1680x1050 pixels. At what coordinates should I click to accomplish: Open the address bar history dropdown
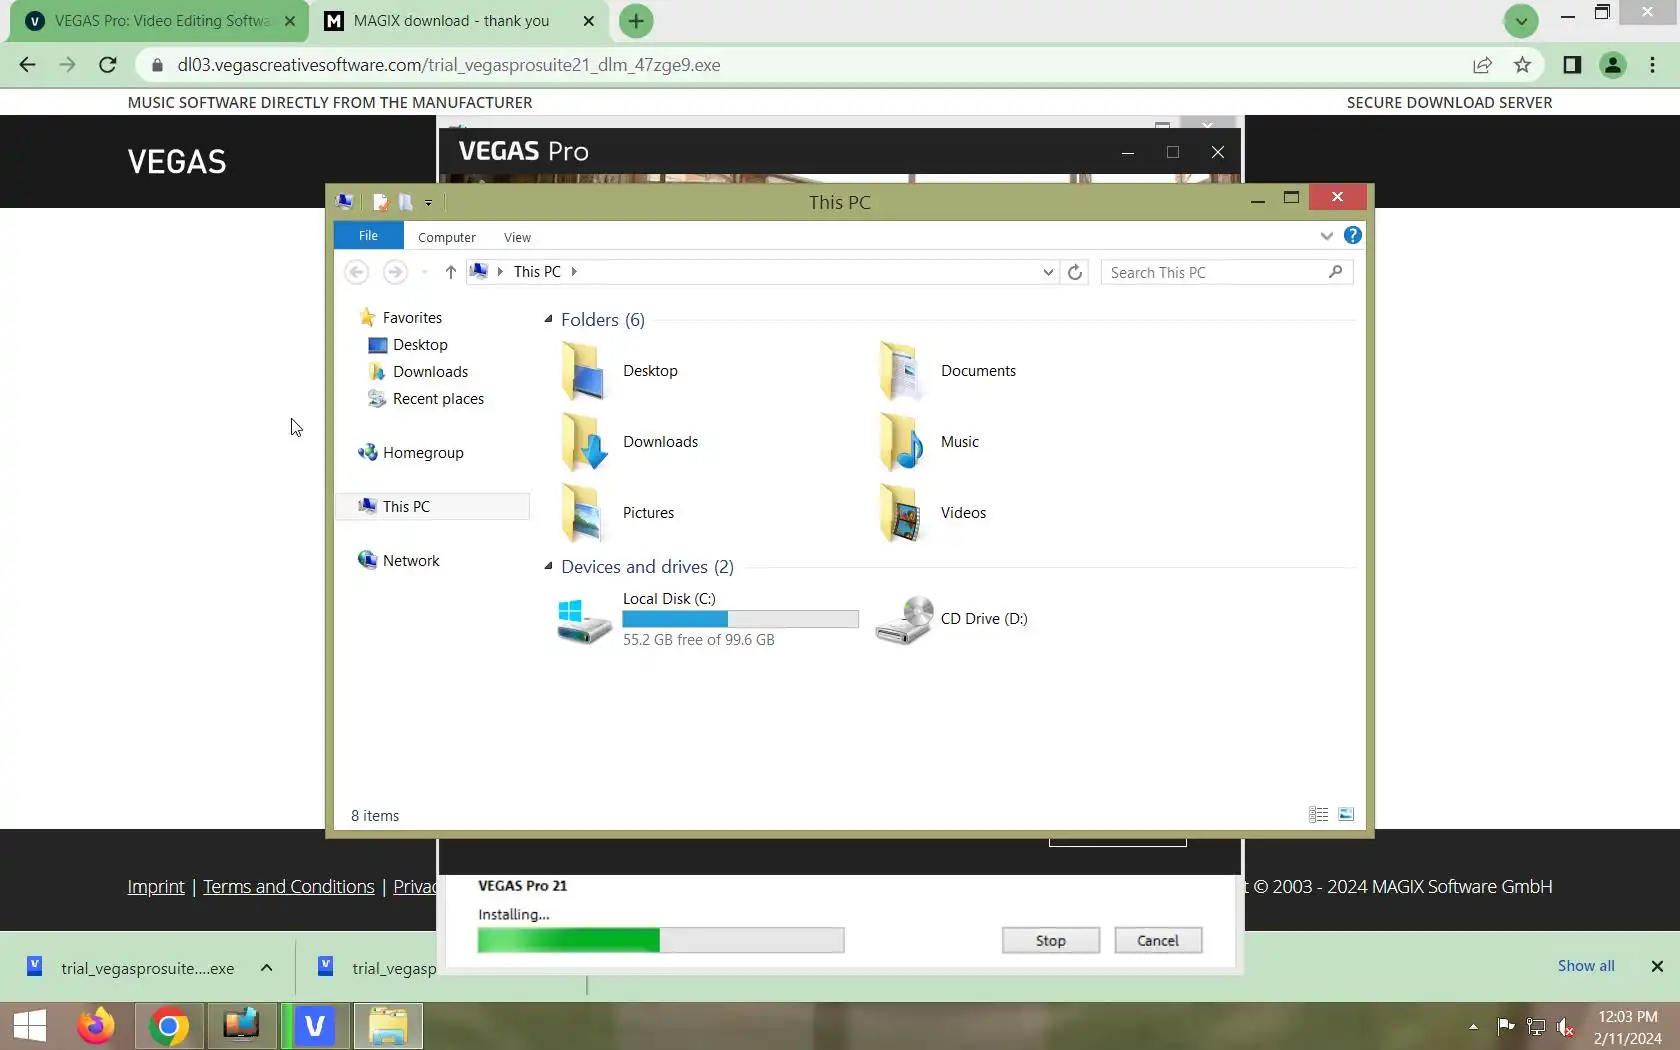coord(1048,272)
